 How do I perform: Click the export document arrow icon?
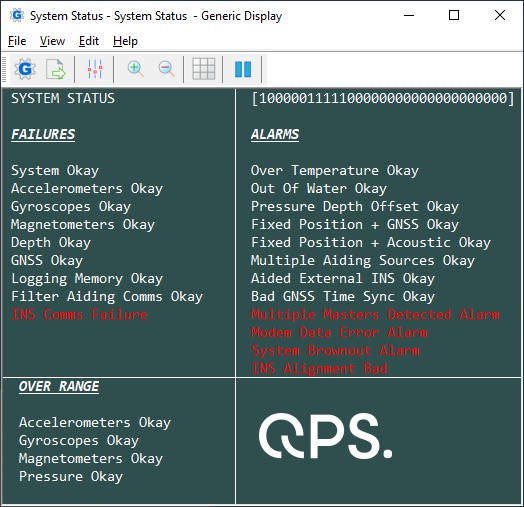click(x=55, y=69)
